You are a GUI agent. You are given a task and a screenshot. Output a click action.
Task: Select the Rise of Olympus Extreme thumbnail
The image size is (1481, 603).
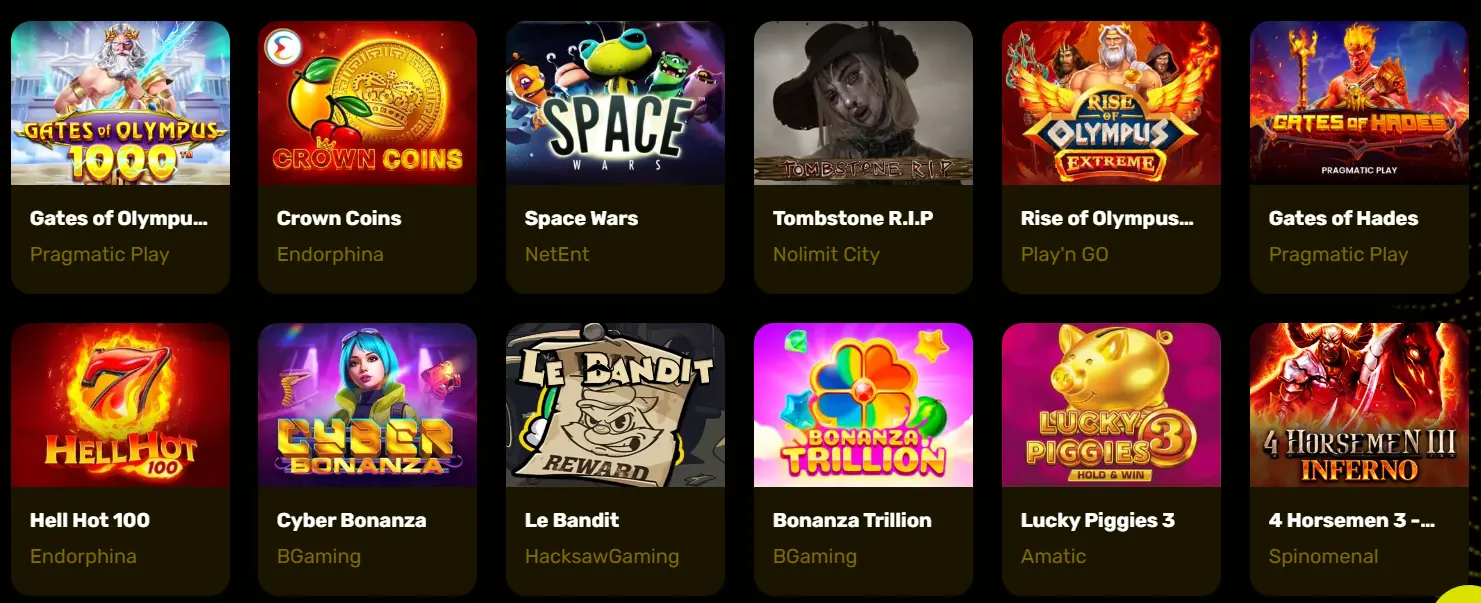[x=1111, y=103]
